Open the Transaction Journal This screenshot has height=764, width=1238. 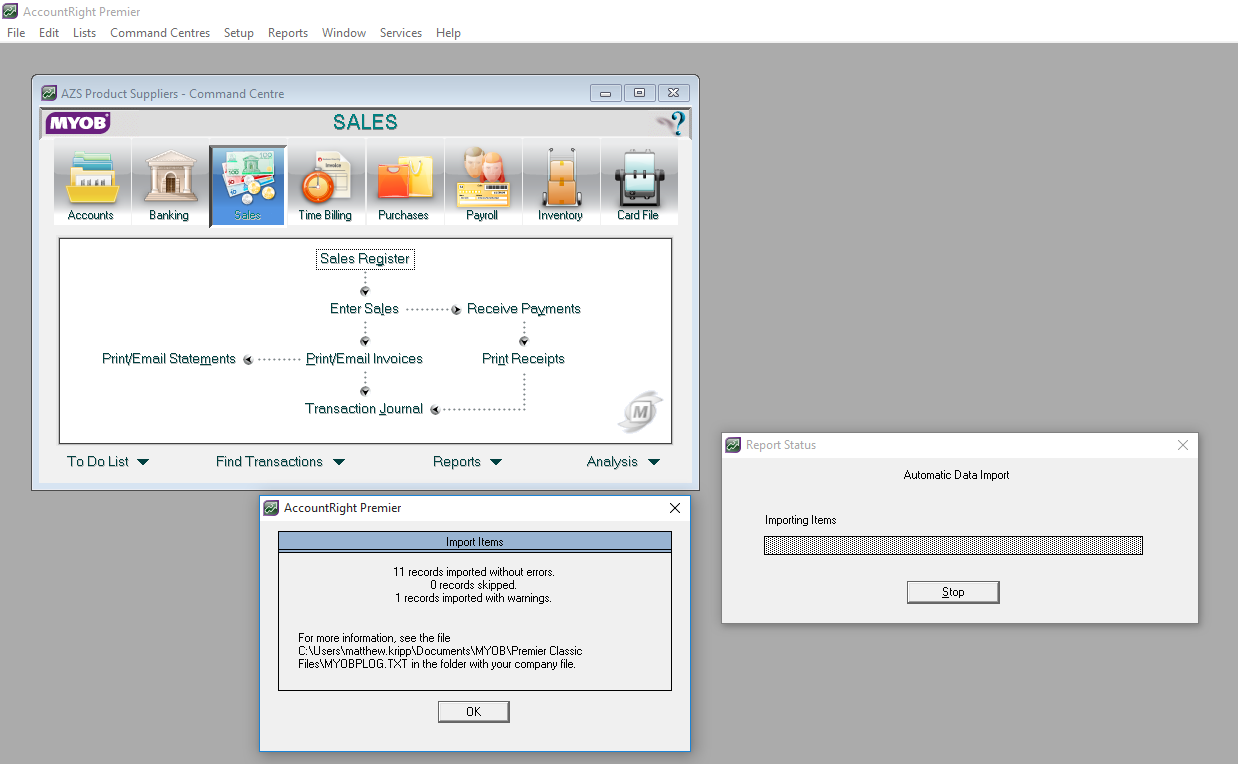[x=364, y=409]
